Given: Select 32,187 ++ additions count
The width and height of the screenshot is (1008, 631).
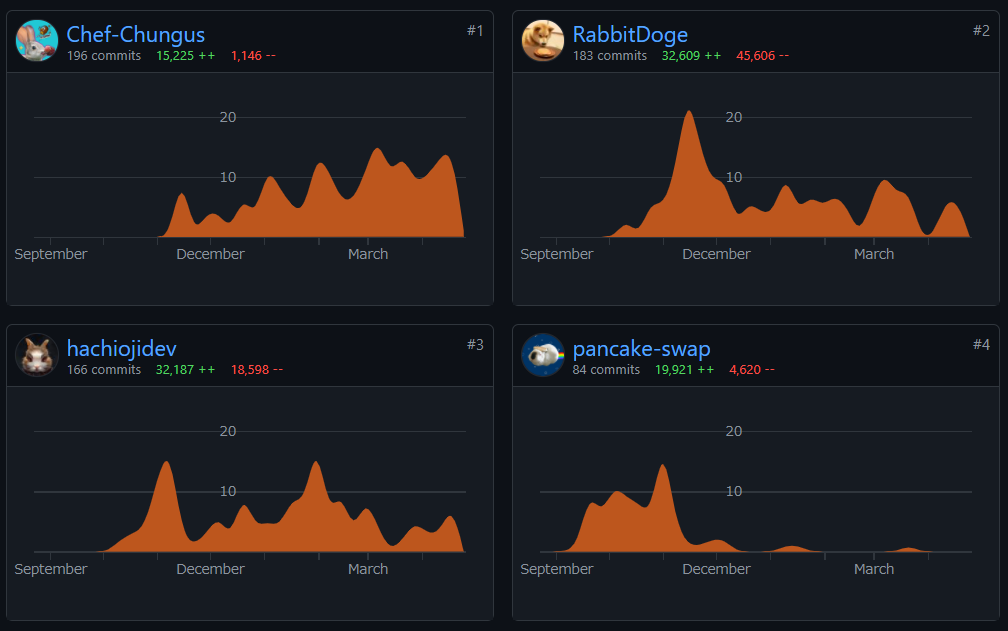Looking at the screenshot, I should 185,369.
